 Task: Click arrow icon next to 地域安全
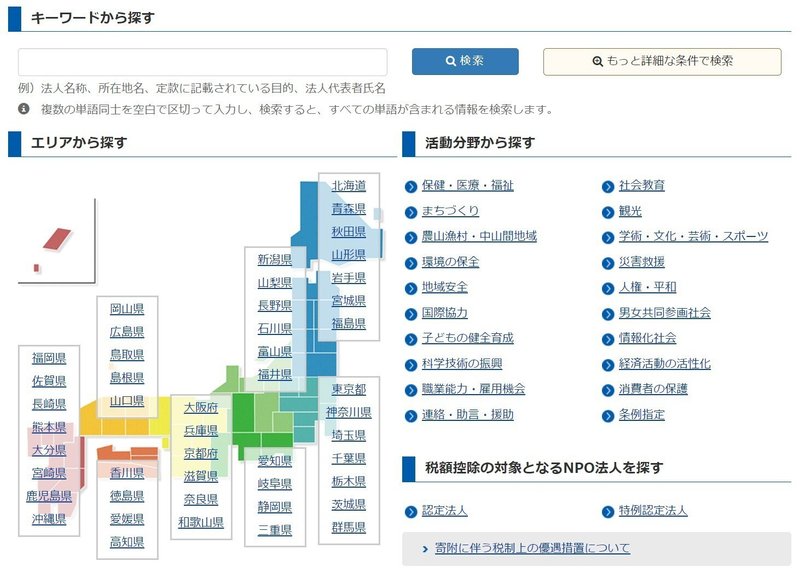tap(411, 289)
